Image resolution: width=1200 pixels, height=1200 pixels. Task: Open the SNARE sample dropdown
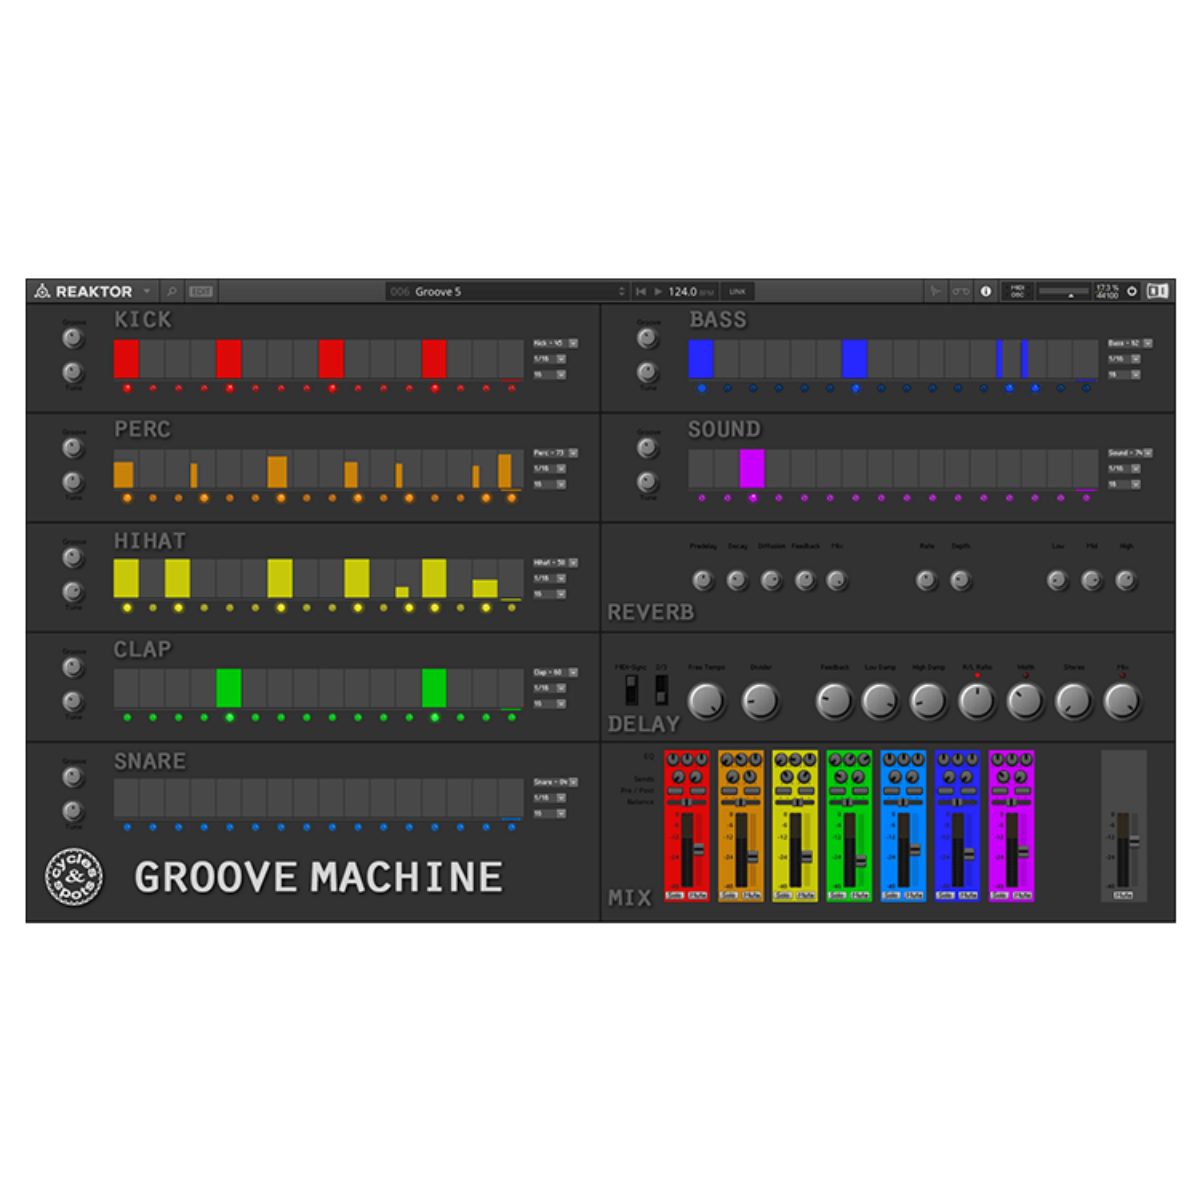(x=555, y=782)
